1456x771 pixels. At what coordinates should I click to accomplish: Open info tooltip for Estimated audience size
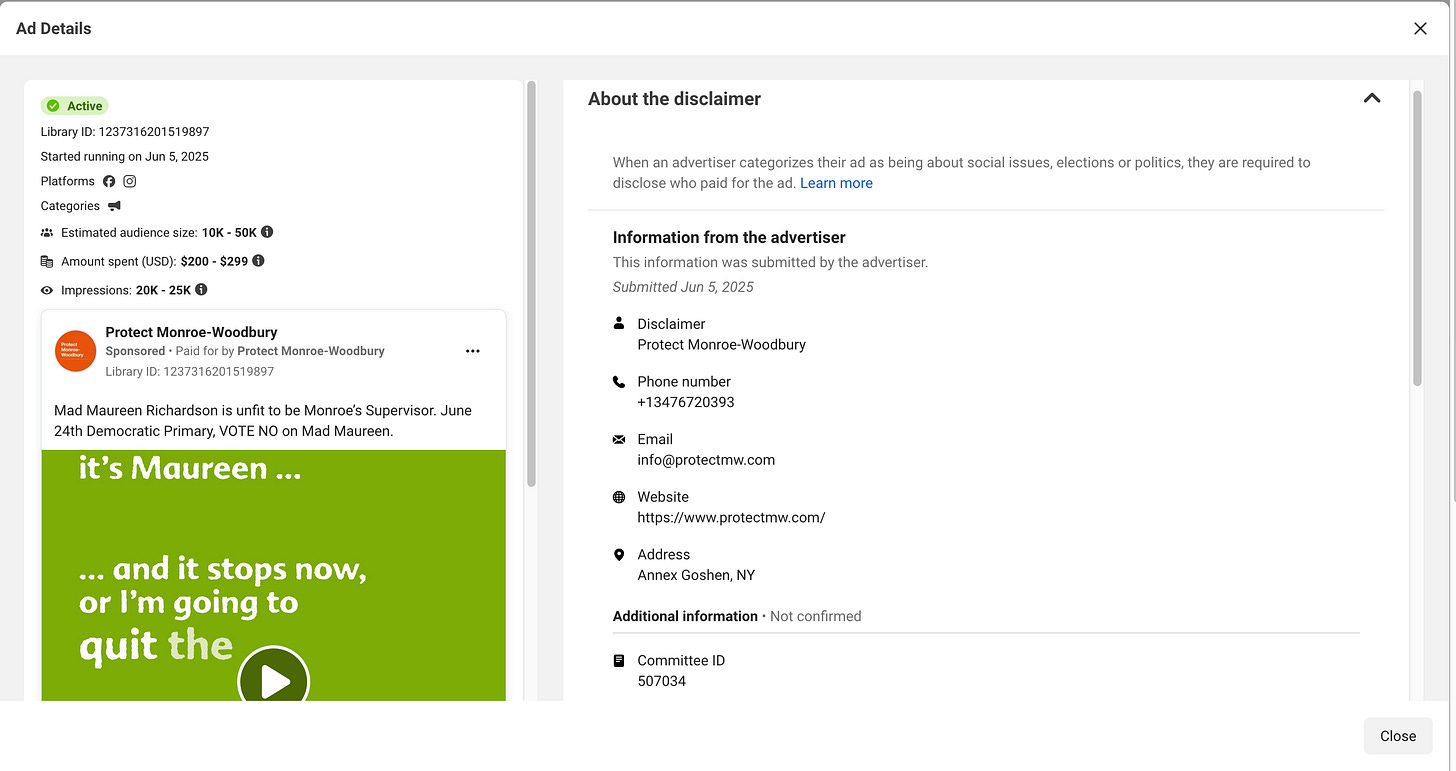pyautogui.click(x=267, y=232)
